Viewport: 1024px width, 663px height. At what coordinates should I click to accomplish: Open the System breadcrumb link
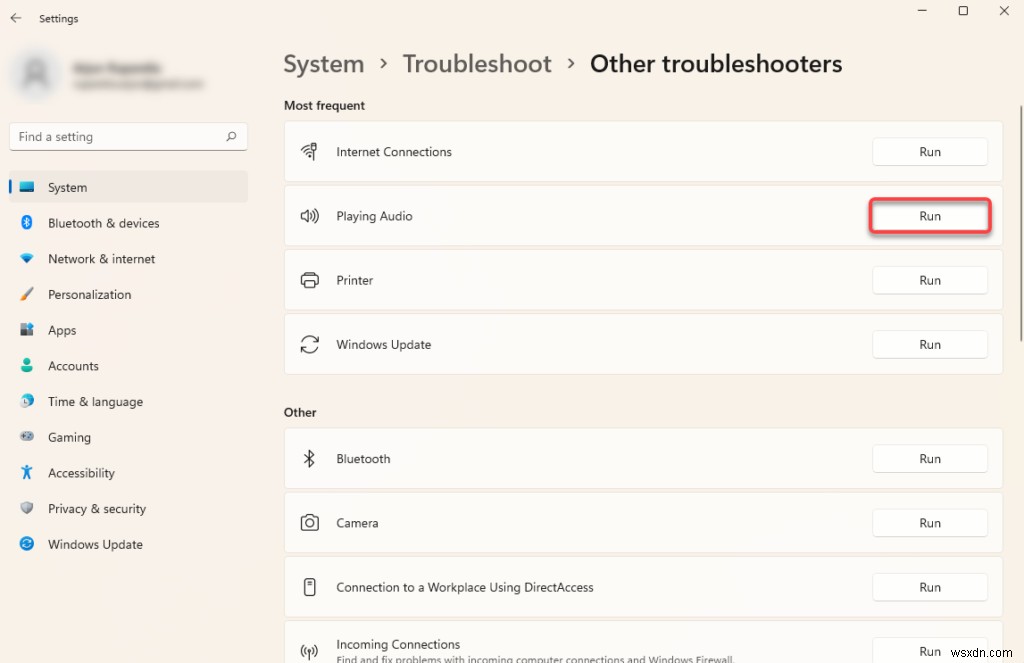(323, 63)
